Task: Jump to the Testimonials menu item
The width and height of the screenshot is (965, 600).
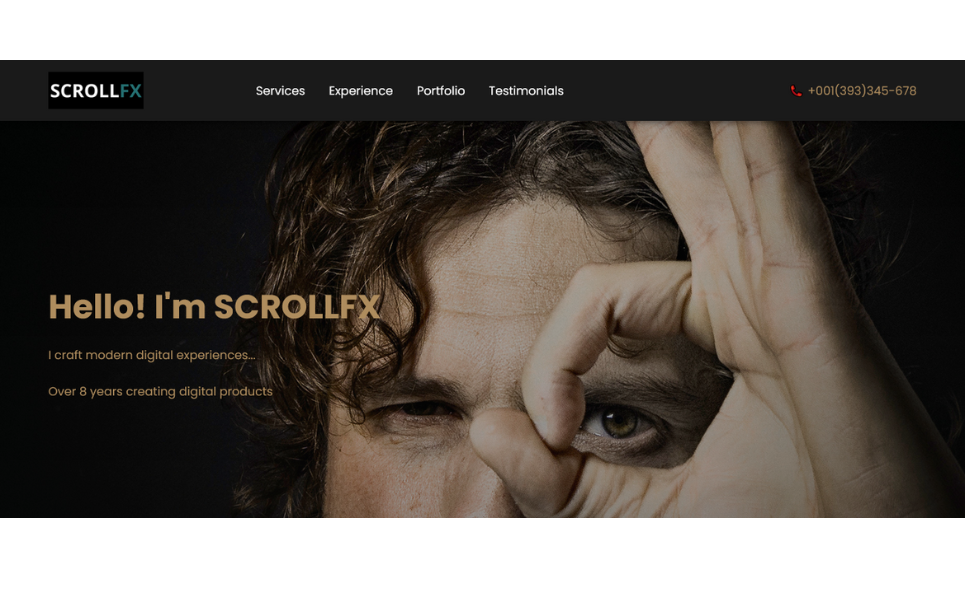Action: pos(526,90)
